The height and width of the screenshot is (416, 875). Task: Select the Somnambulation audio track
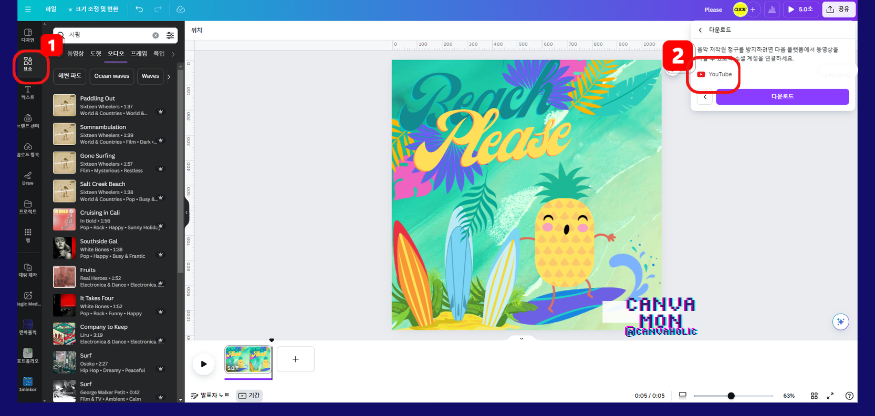pos(109,133)
